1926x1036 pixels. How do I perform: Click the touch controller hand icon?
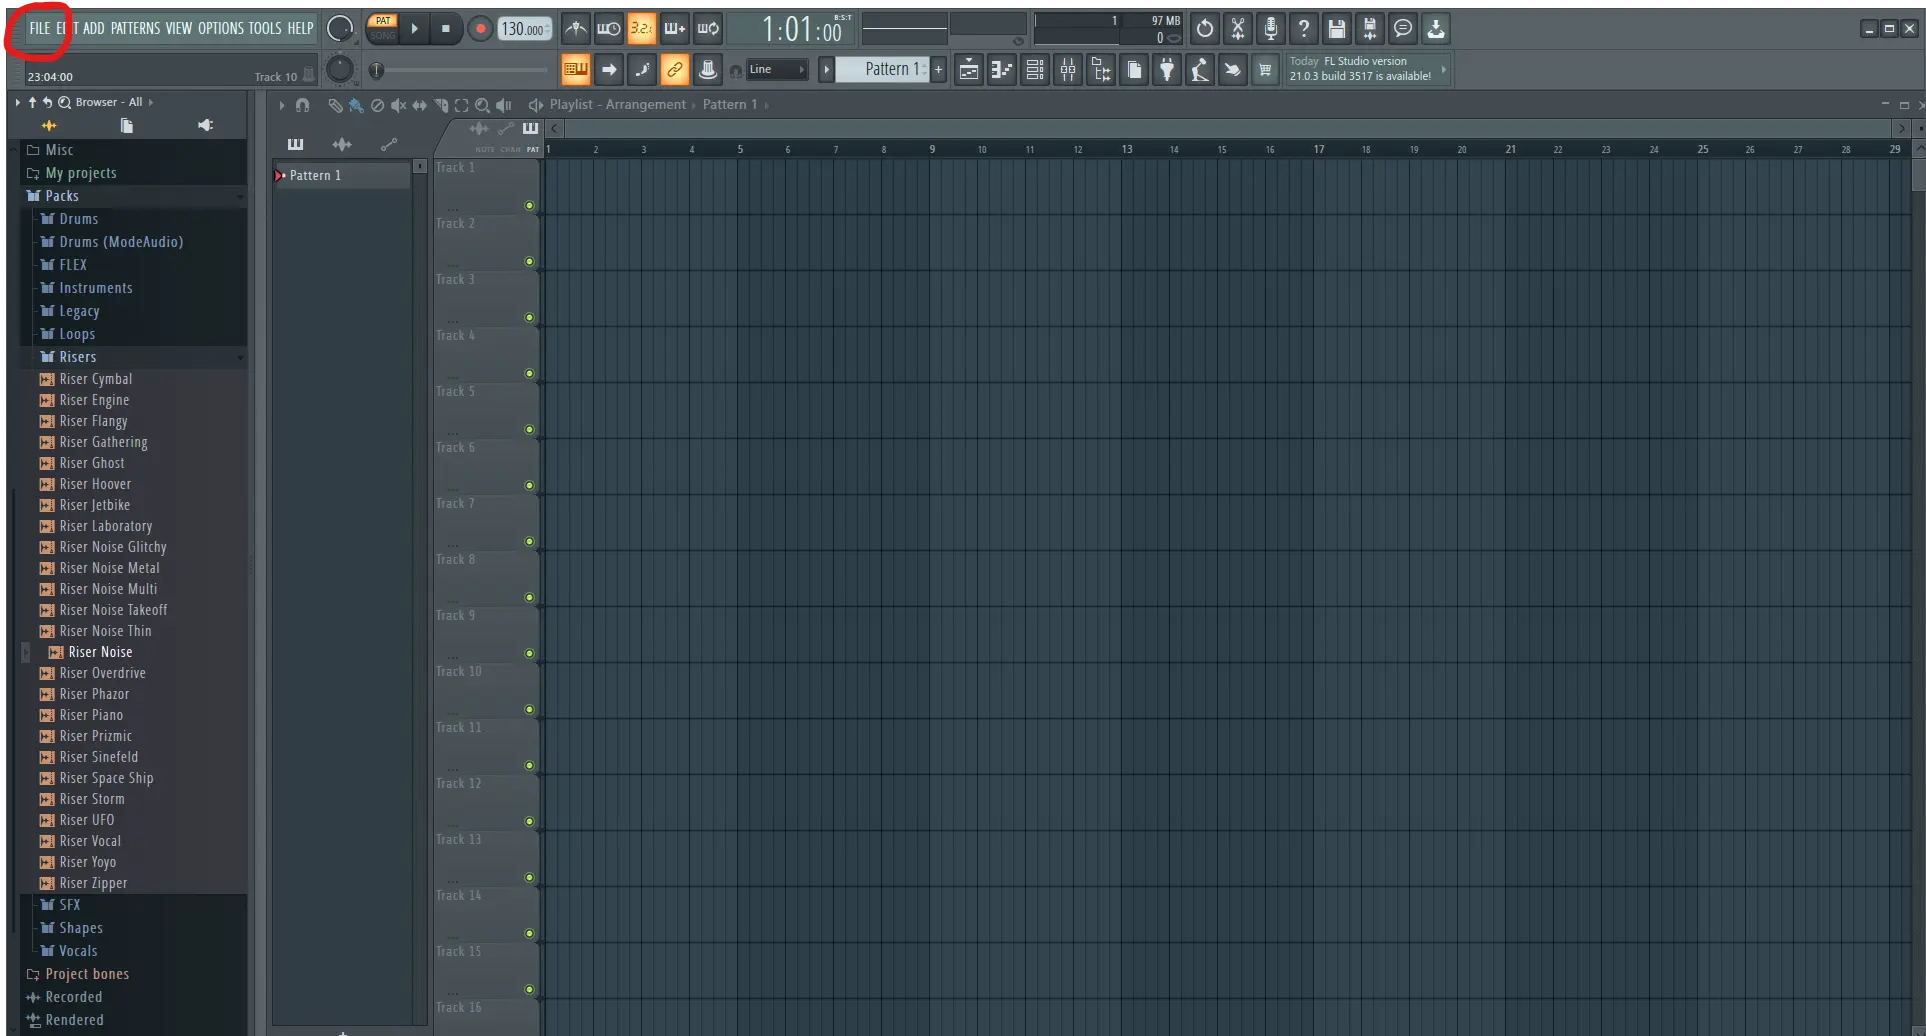[1233, 69]
